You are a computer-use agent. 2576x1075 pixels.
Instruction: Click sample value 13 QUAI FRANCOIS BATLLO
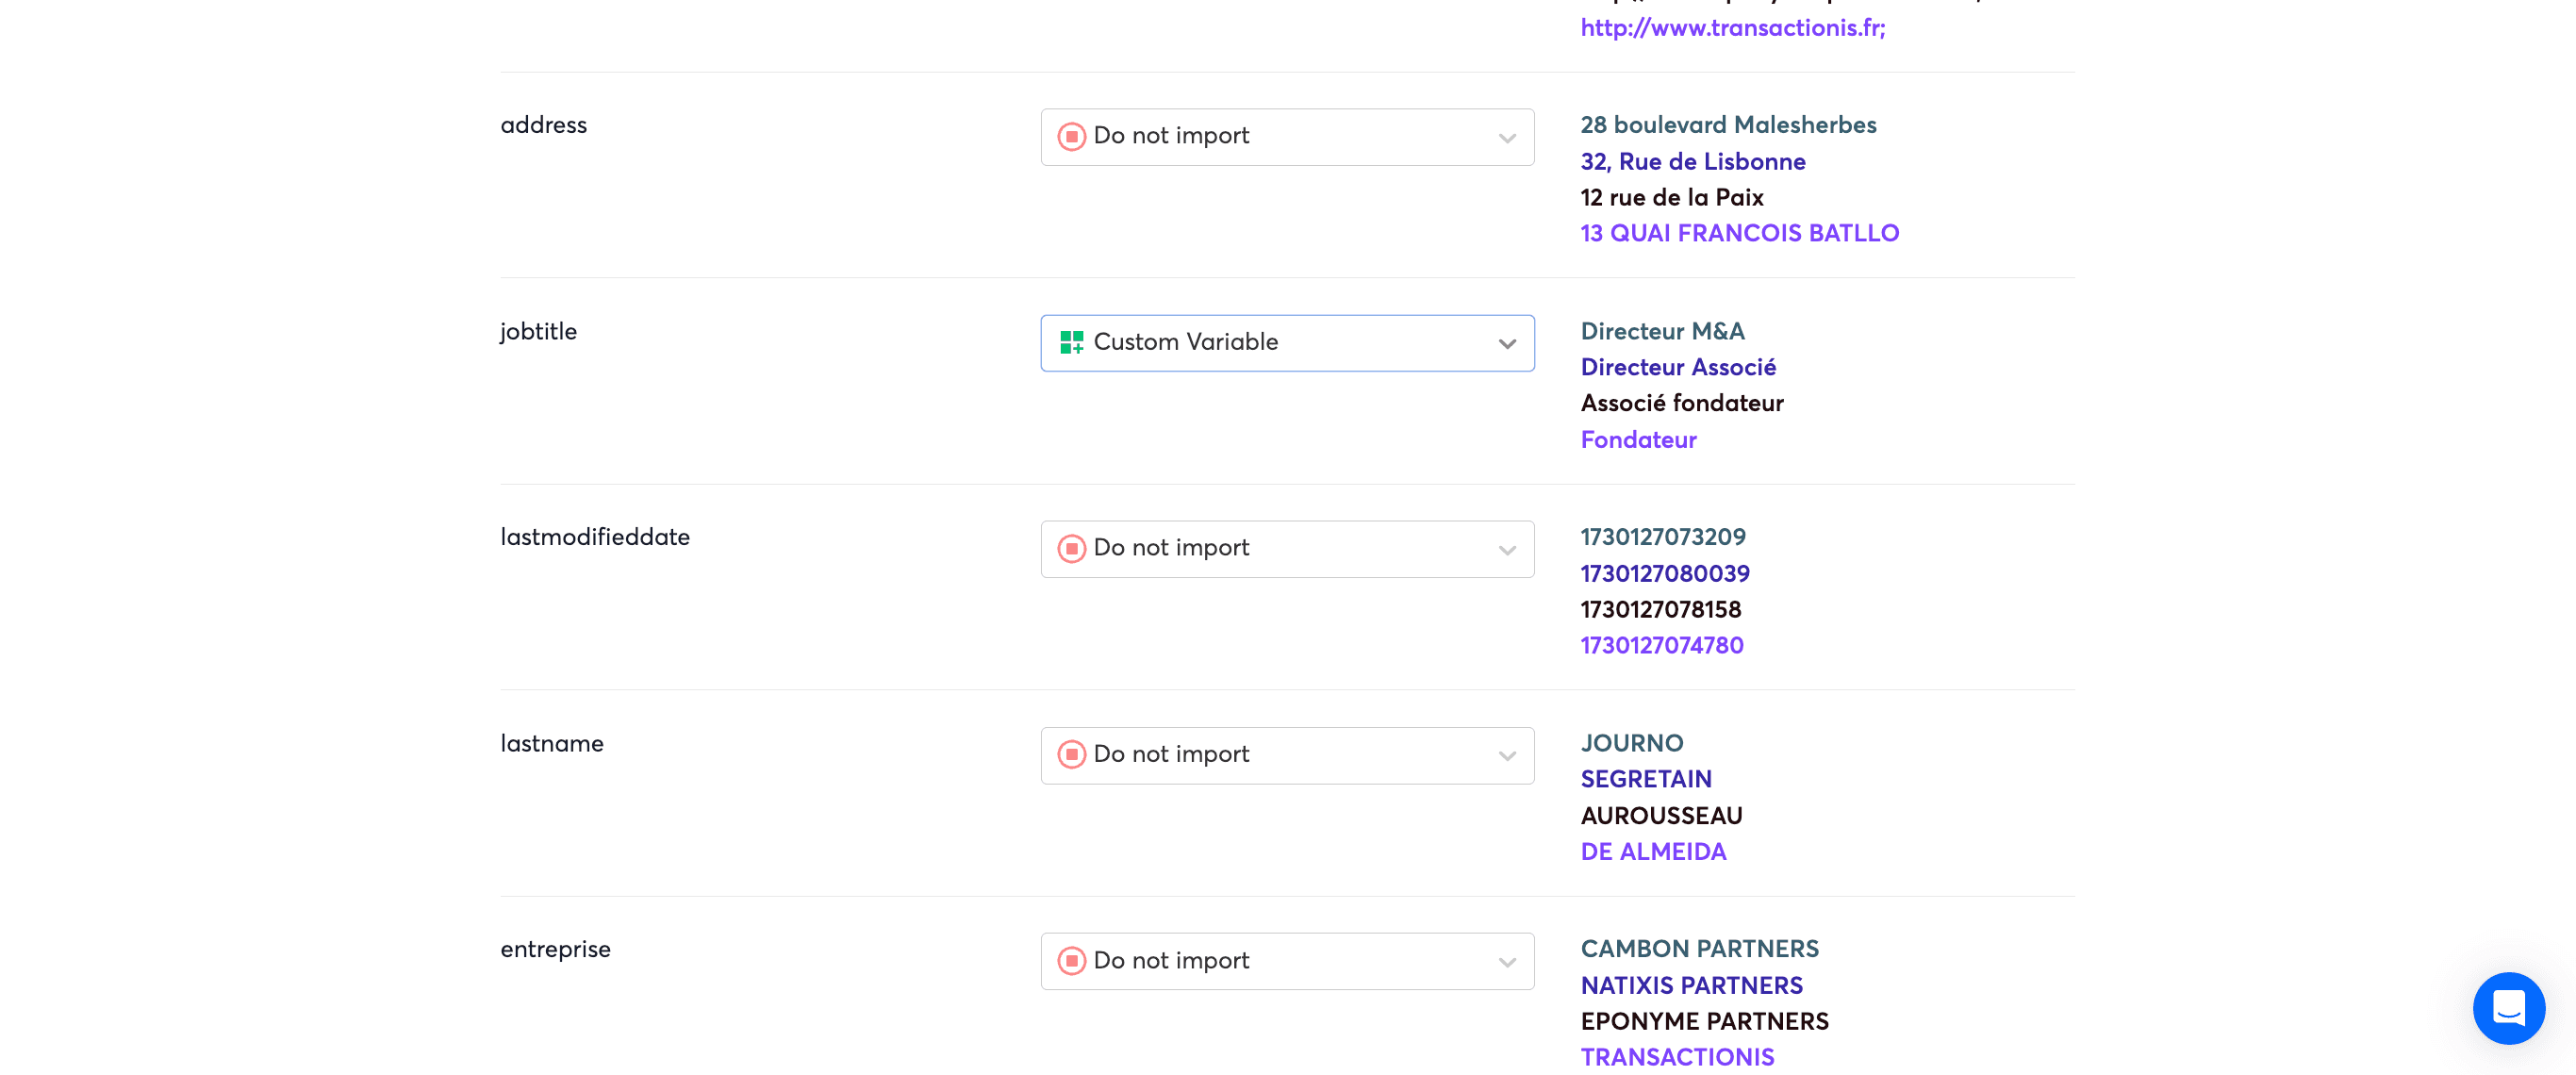pyautogui.click(x=1739, y=233)
